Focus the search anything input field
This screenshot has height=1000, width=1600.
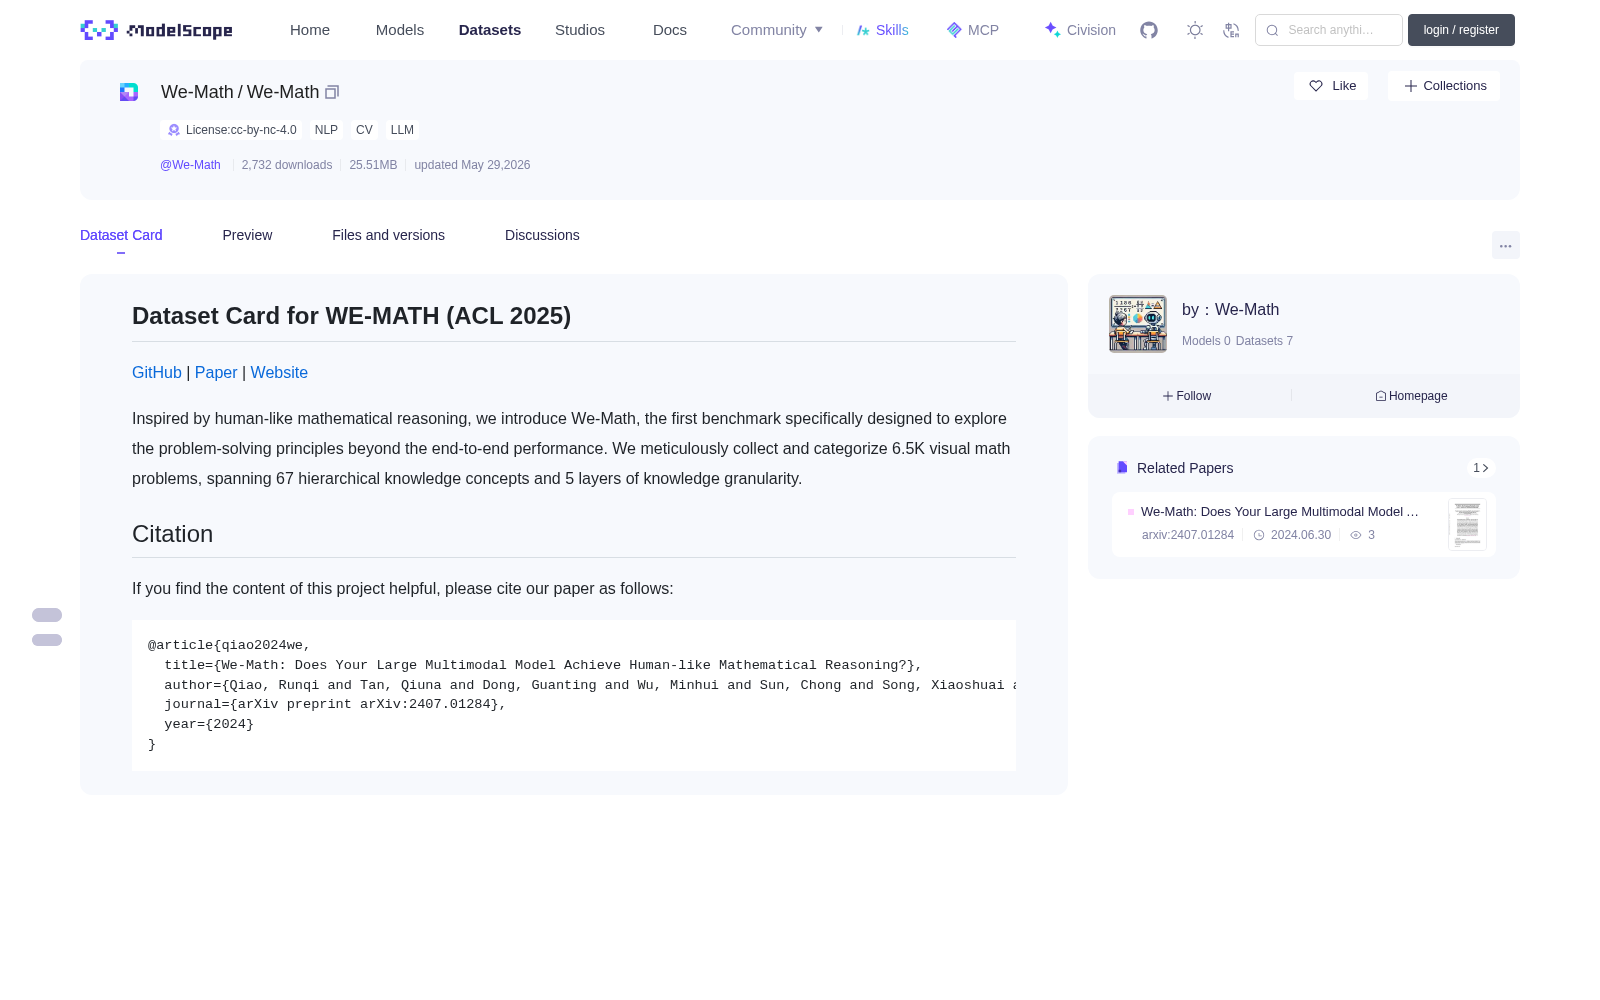(x=1329, y=30)
